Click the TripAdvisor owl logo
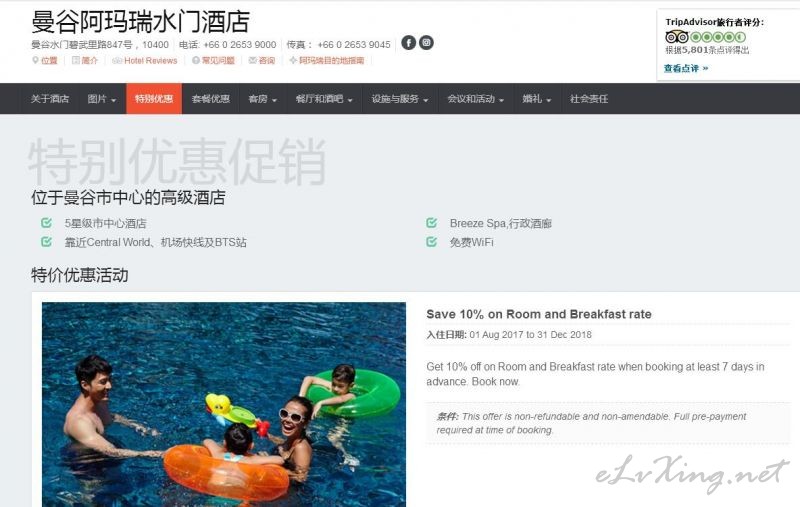The height and width of the screenshot is (507, 800). 677,37
